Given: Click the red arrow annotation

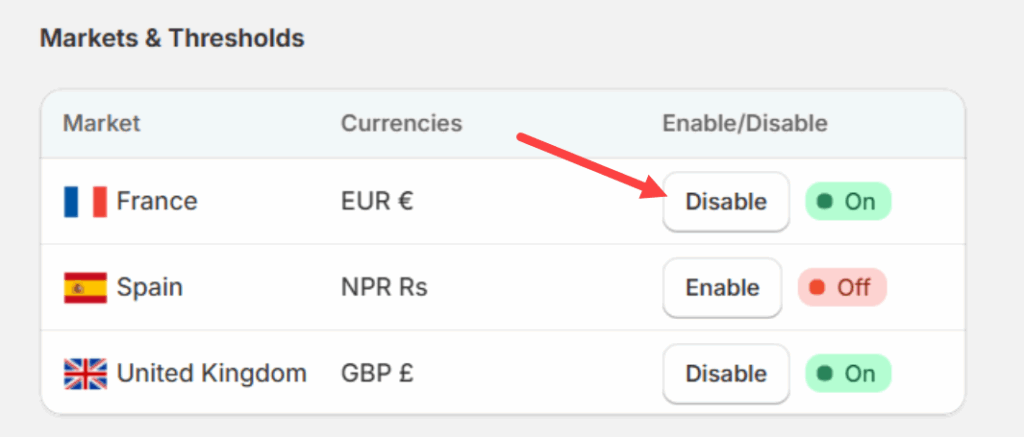Looking at the screenshot, I should click(x=590, y=165).
